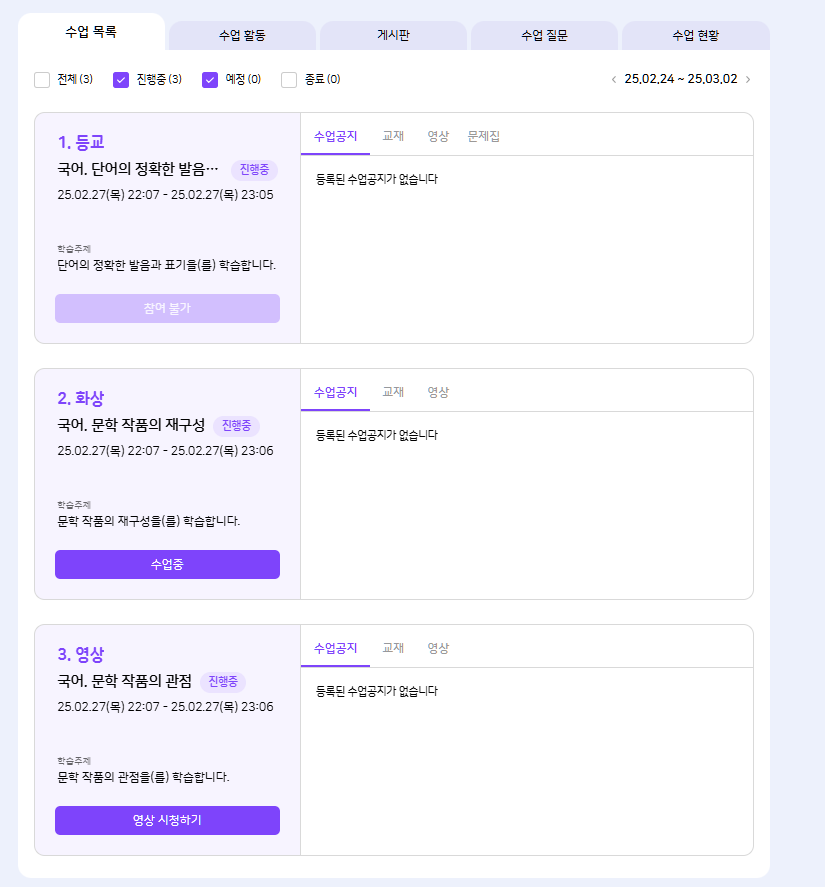Uncheck the 진행중 (3) filter
This screenshot has height=887, width=825.
(x=121, y=80)
